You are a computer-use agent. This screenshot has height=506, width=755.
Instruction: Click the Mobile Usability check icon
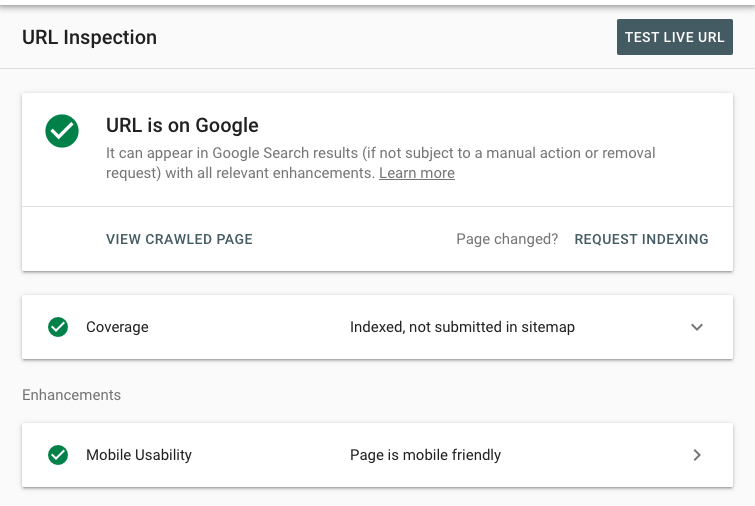tap(58, 455)
